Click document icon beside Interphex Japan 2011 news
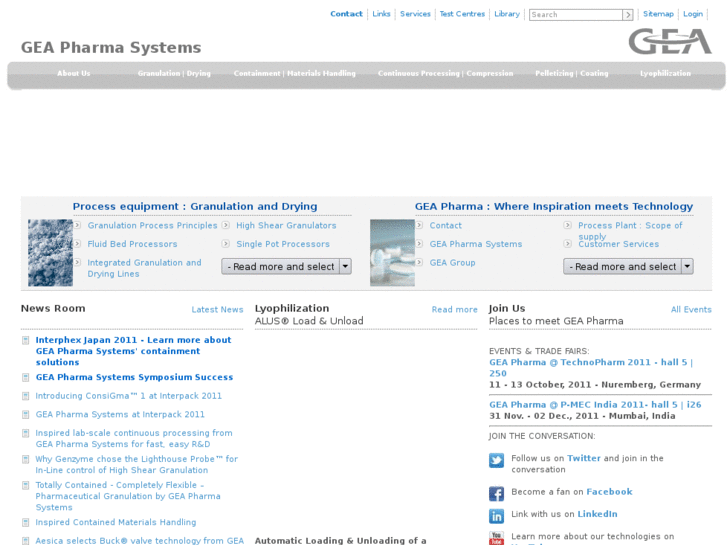The width and height of the screenshot is (727, 545). (26, 341)
